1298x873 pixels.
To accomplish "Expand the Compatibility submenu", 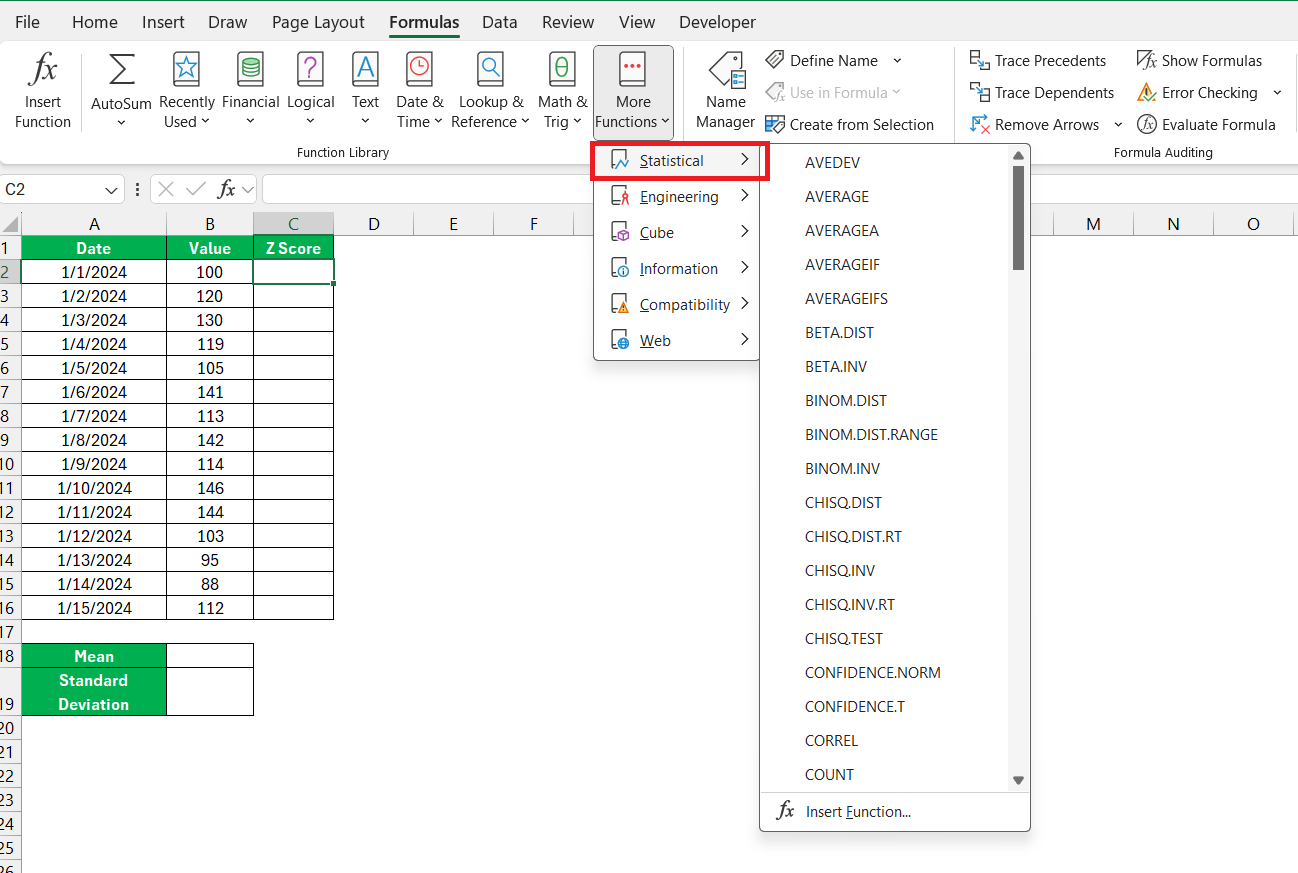I will [679, 305].
